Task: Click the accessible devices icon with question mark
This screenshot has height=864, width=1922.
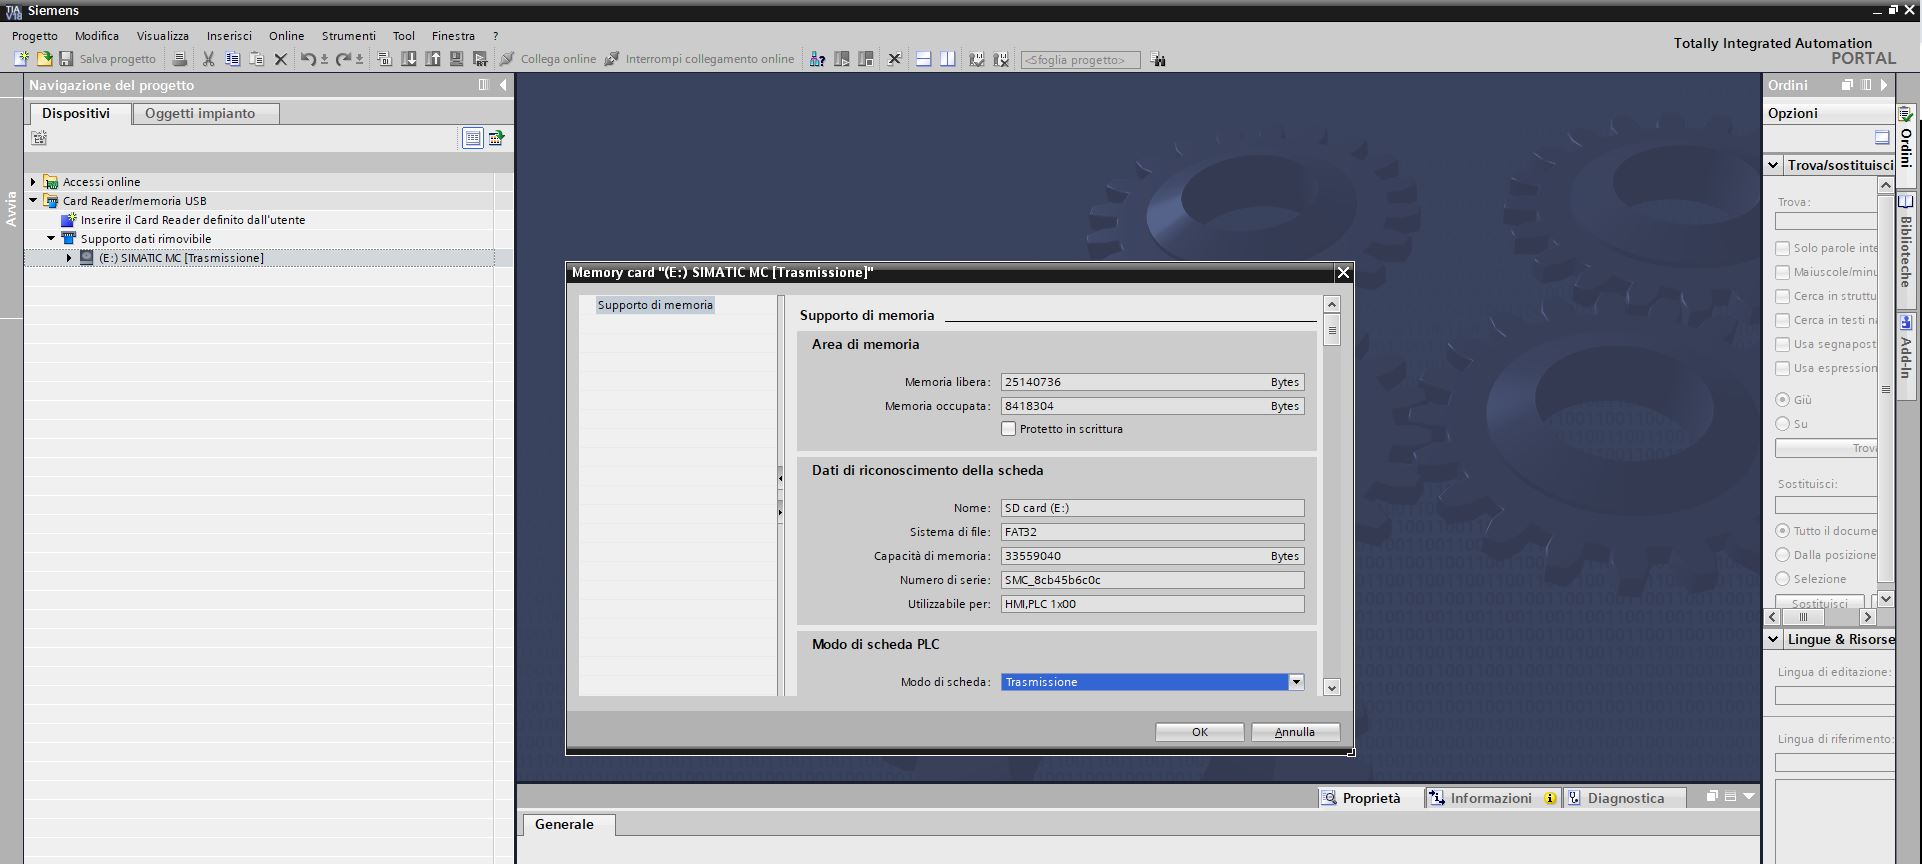Action: pos(817,59)
